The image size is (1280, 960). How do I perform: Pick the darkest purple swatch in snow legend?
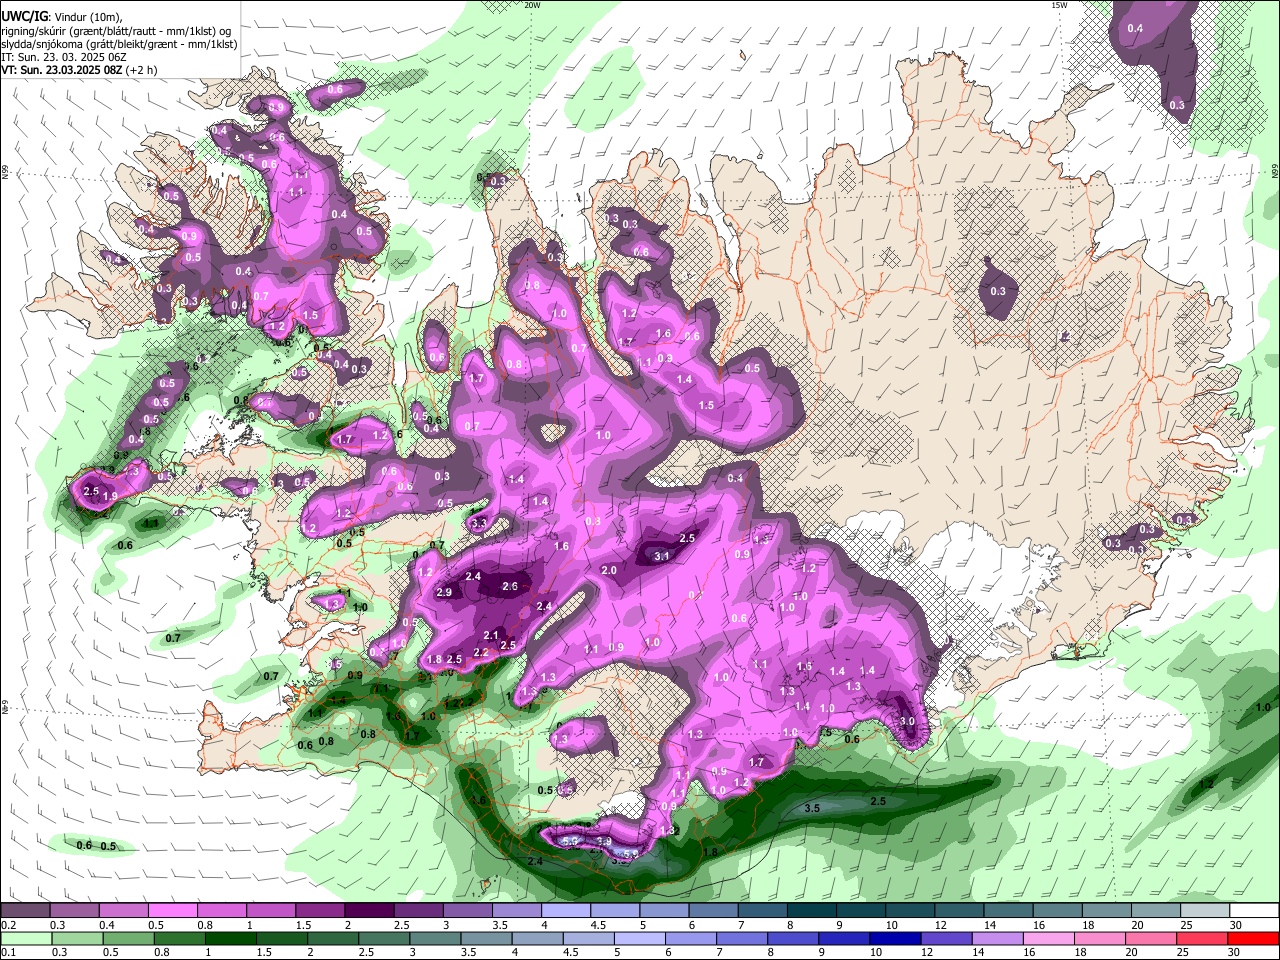coord(369,911)
